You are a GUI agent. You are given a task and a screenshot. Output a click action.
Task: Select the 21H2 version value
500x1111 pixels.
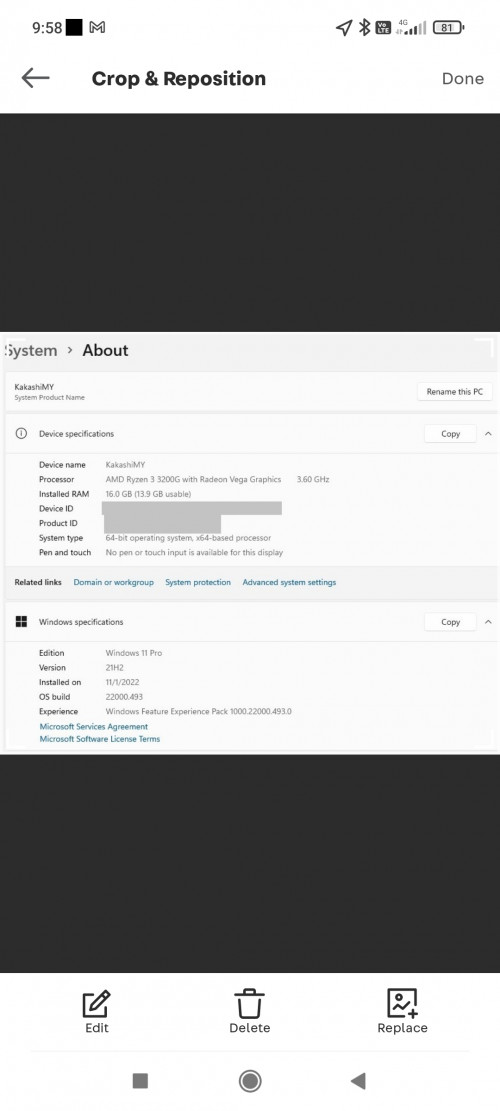point(115,668)
